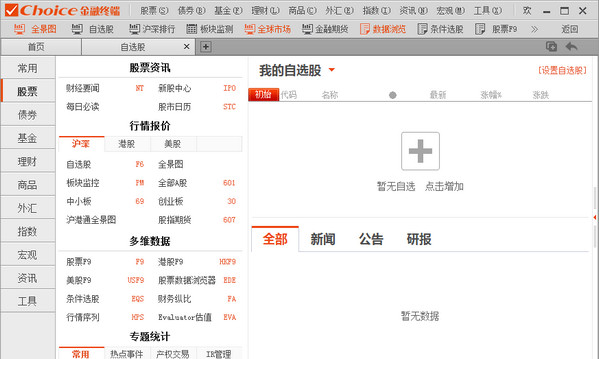The width and height of the screenshot is (599, 373).
Task: Switch quotes to the 港股 tab
Action: click(x=127, y=144)
